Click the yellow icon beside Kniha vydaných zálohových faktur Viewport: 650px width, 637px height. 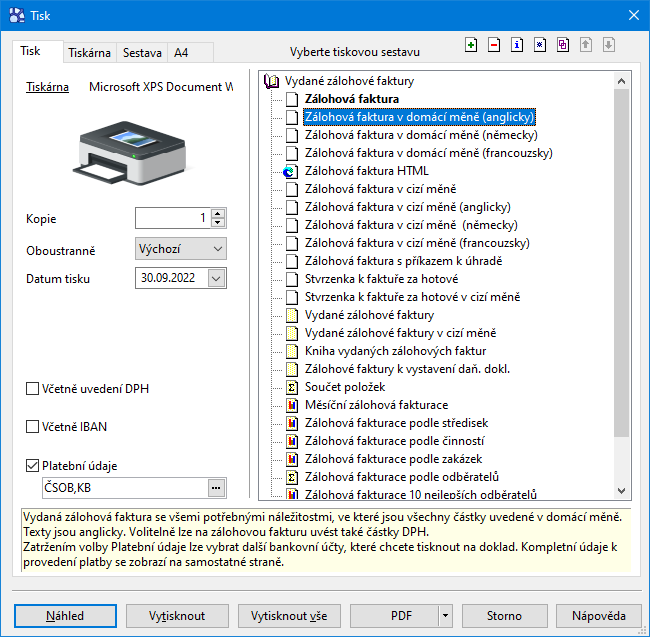(292, 351)
